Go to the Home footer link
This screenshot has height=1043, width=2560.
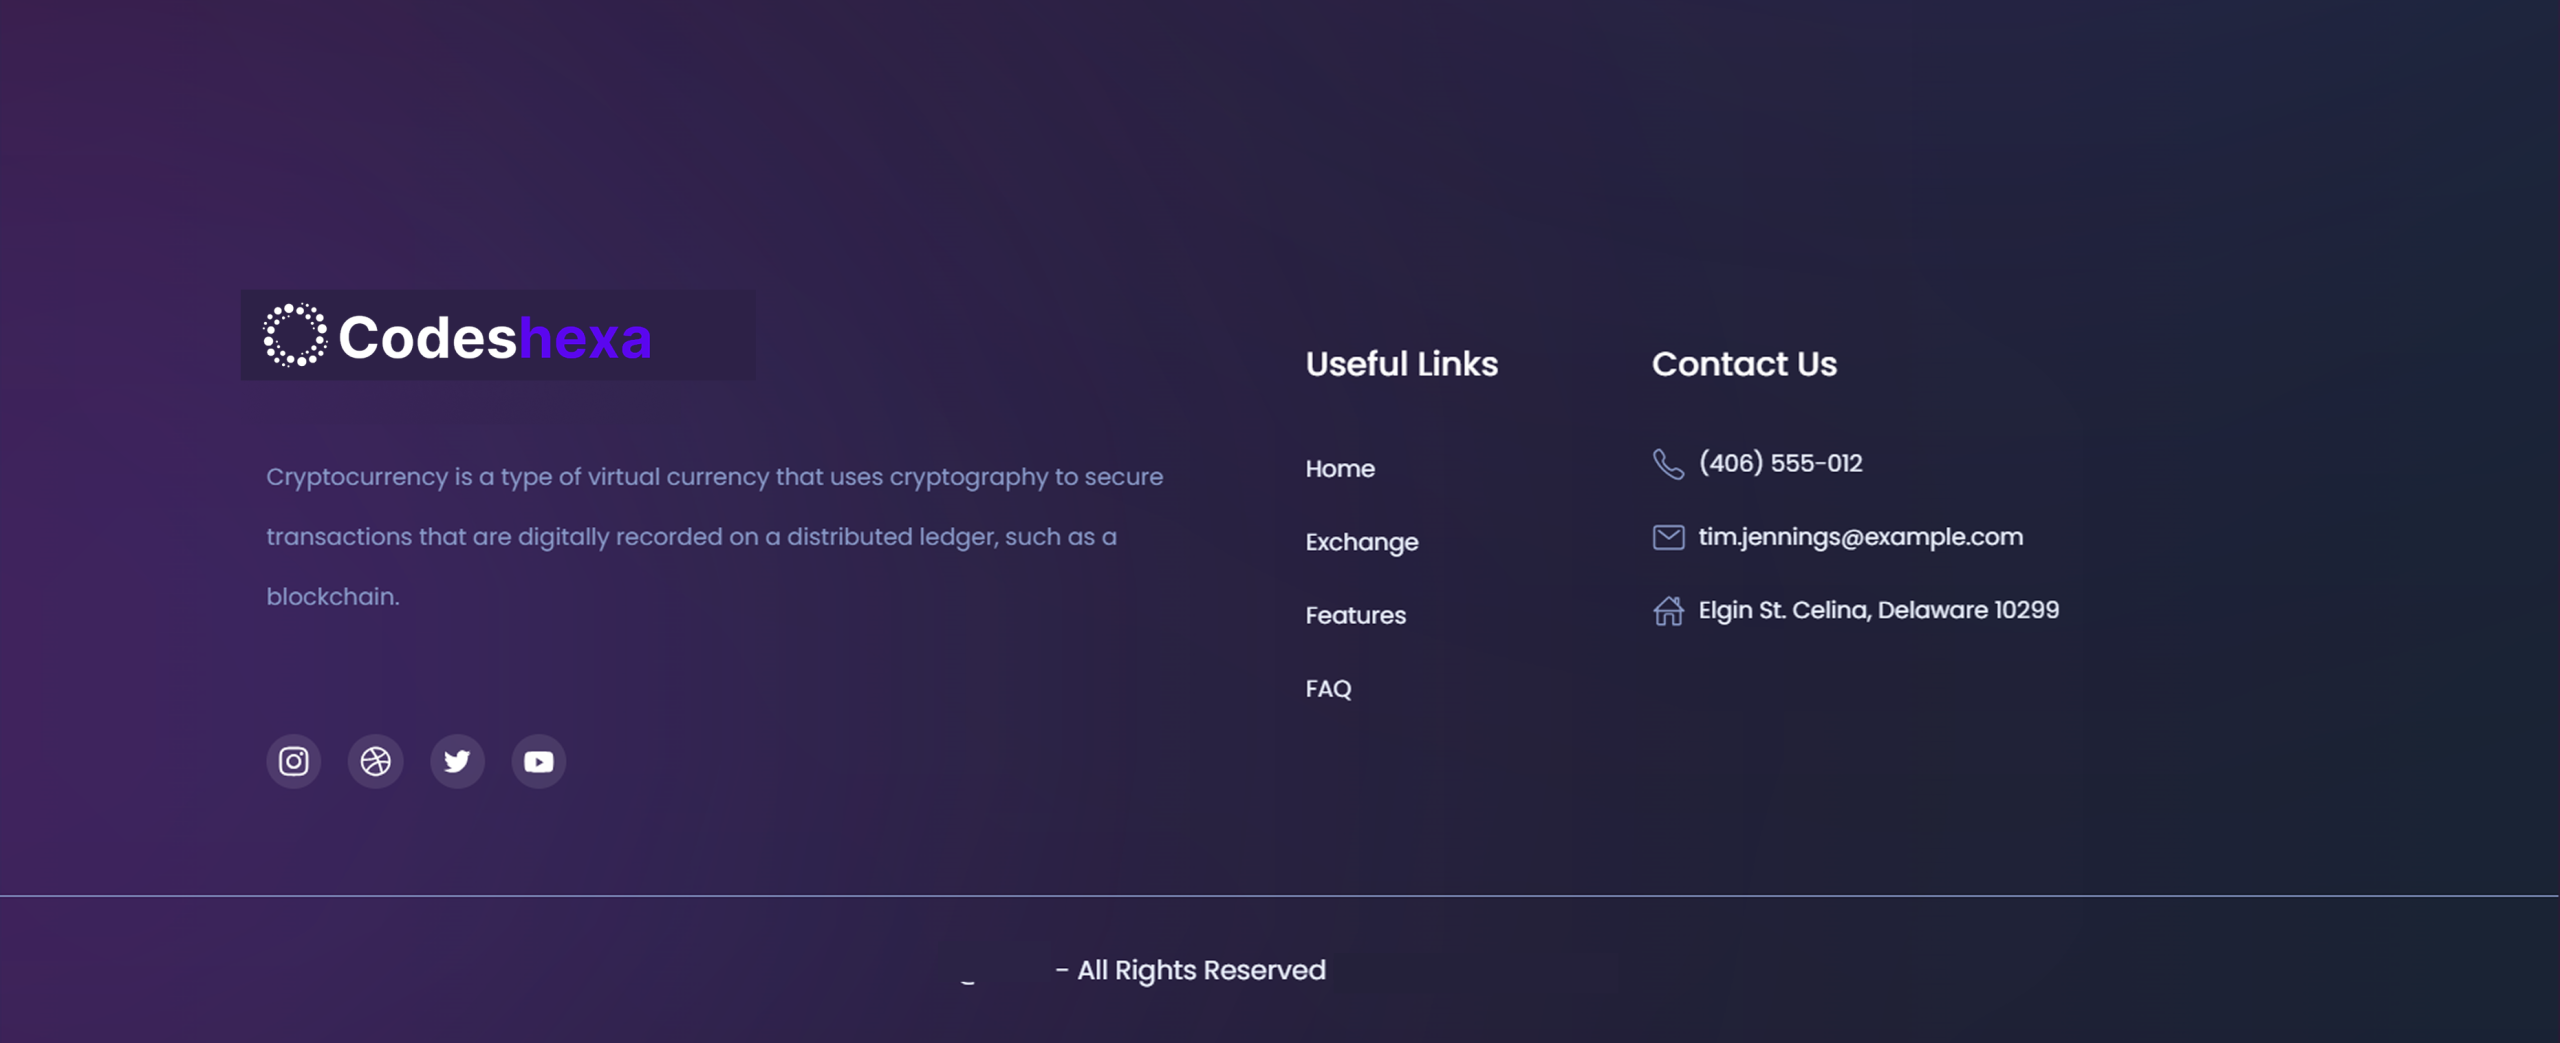point(1340,469)
